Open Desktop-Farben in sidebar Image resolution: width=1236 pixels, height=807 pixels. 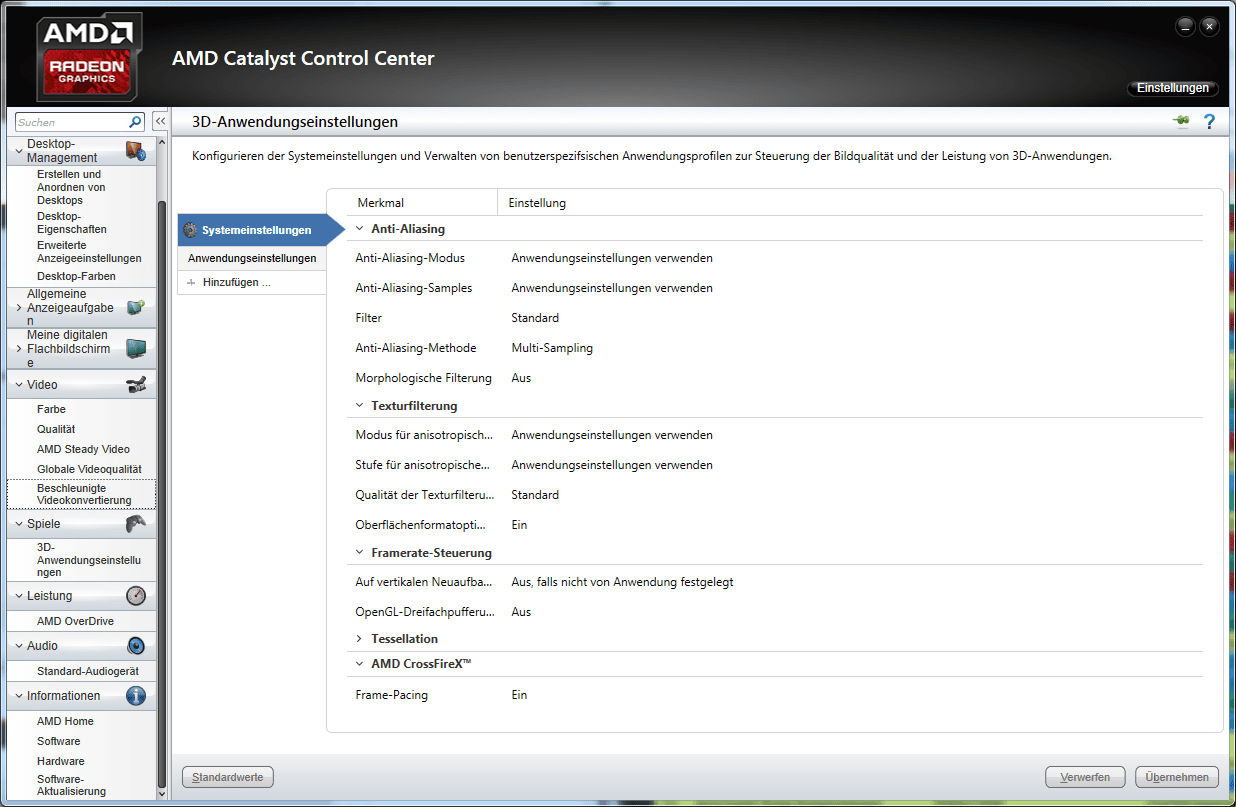point(76,276)
